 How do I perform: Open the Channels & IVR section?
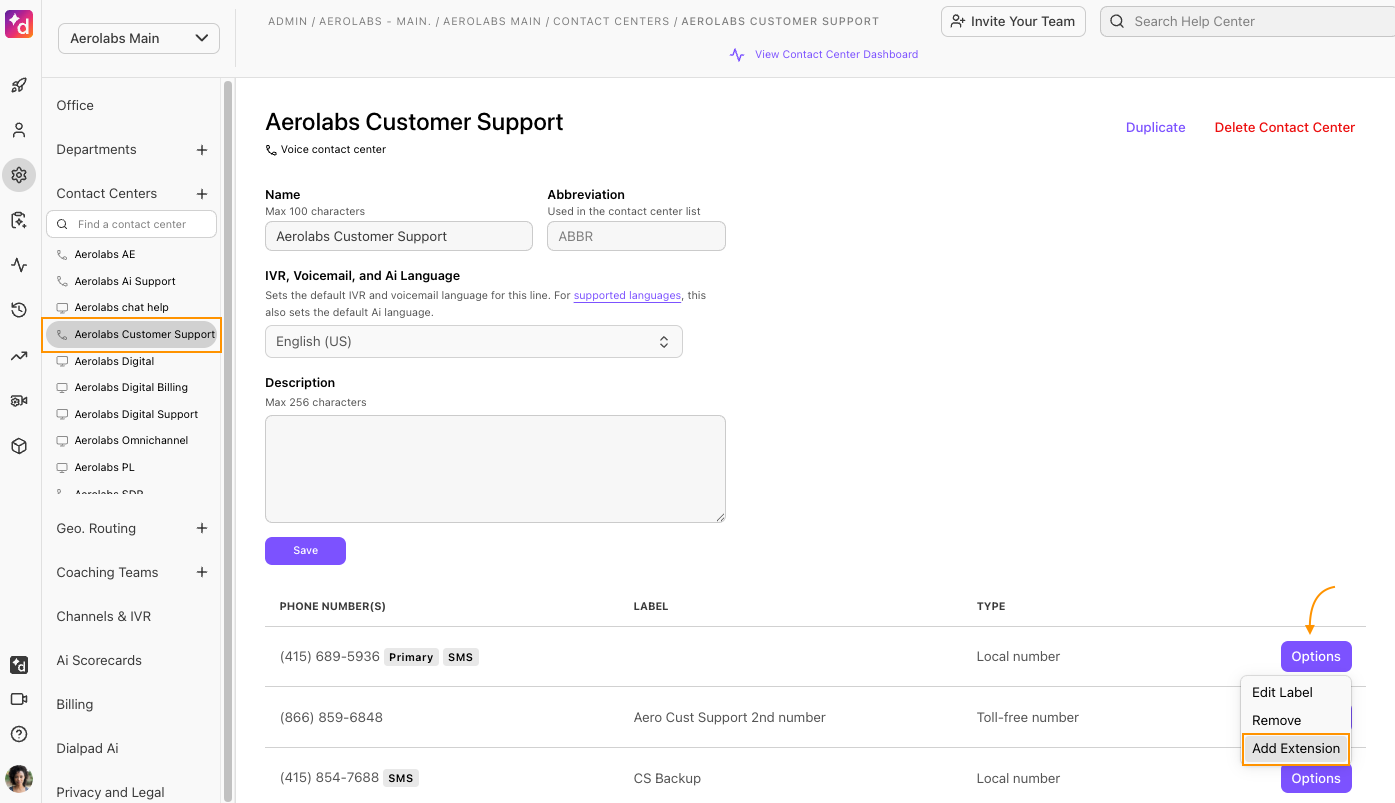[104, 617]
